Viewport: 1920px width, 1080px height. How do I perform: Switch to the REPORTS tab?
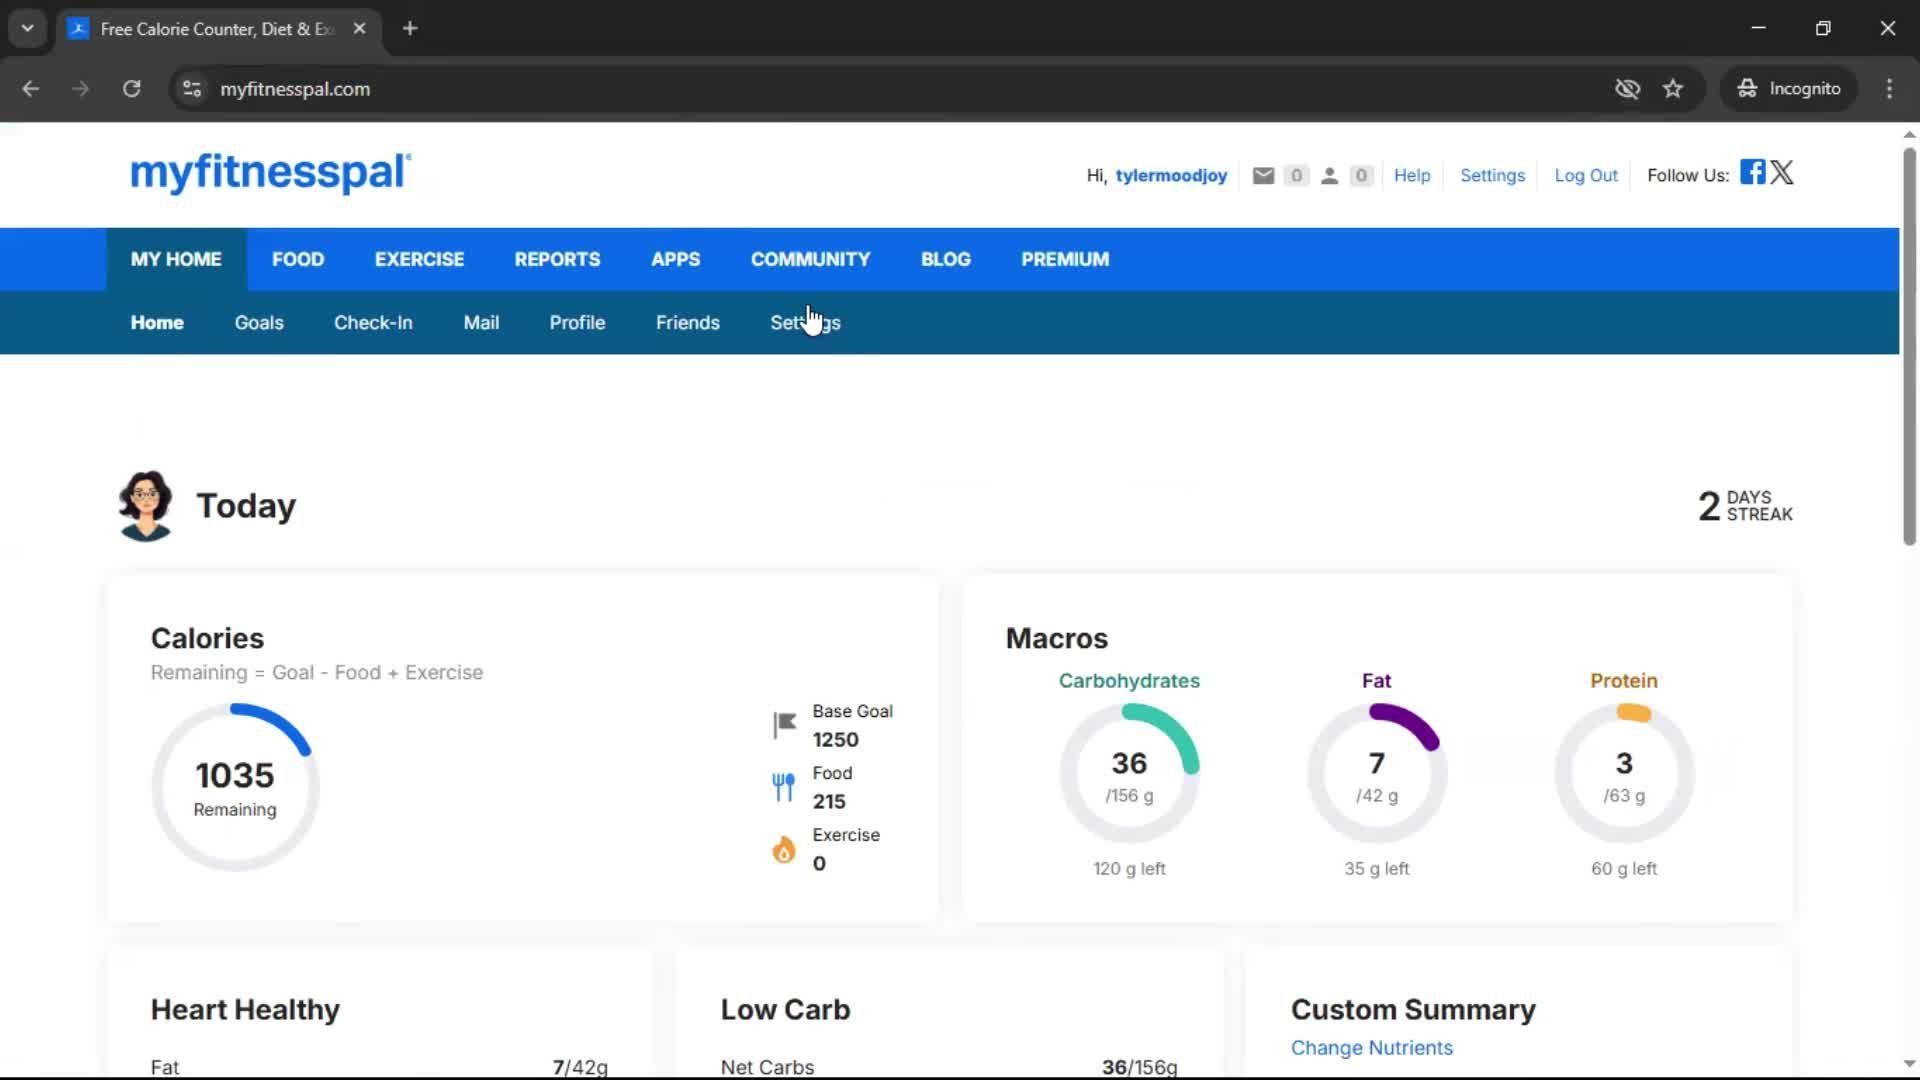pos(557,259)
